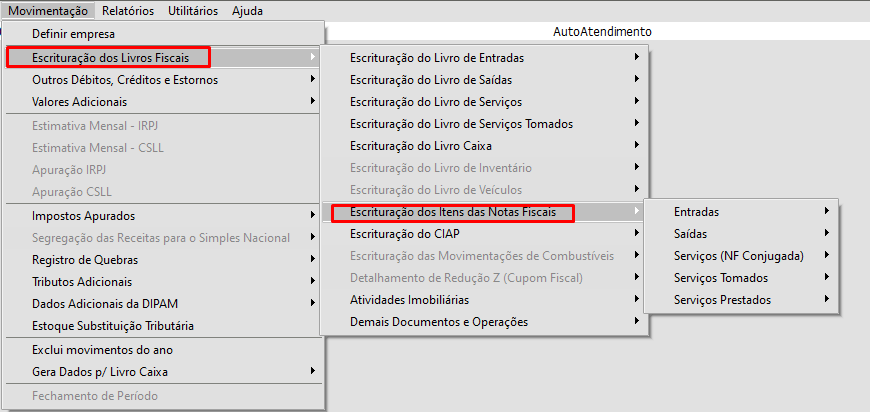The image size is (870, 412).
Task: Expand Outros Débitos, Créditos e Estornos submenu
Action: tap(125, 80)
